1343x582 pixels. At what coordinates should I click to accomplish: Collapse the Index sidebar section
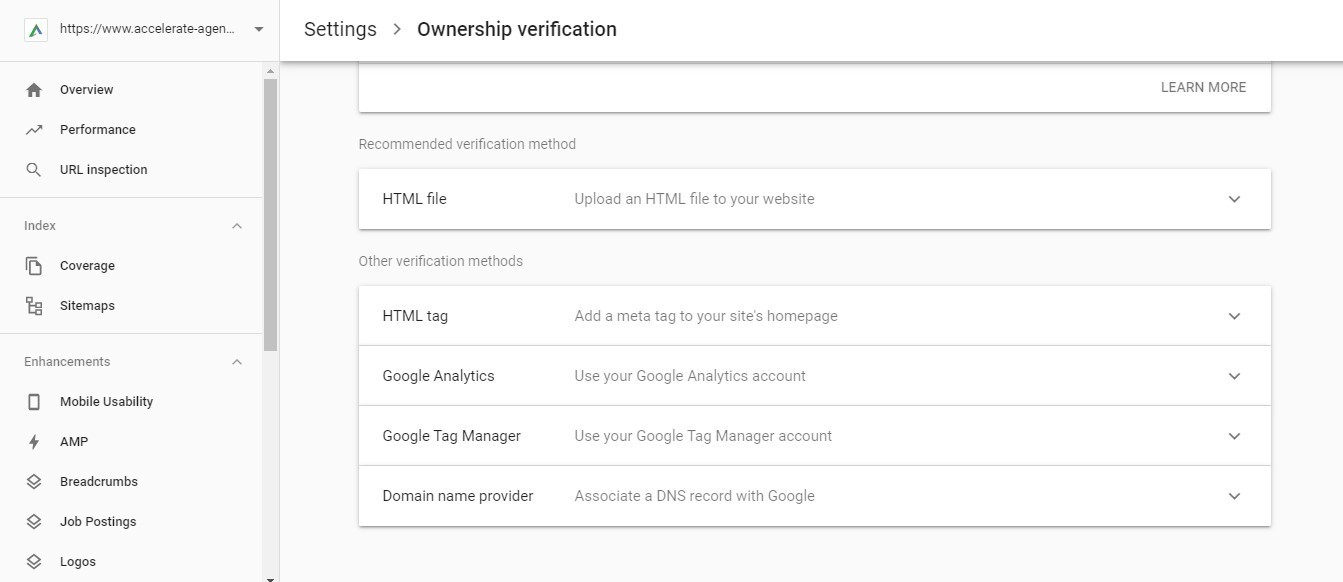(237, 226)
